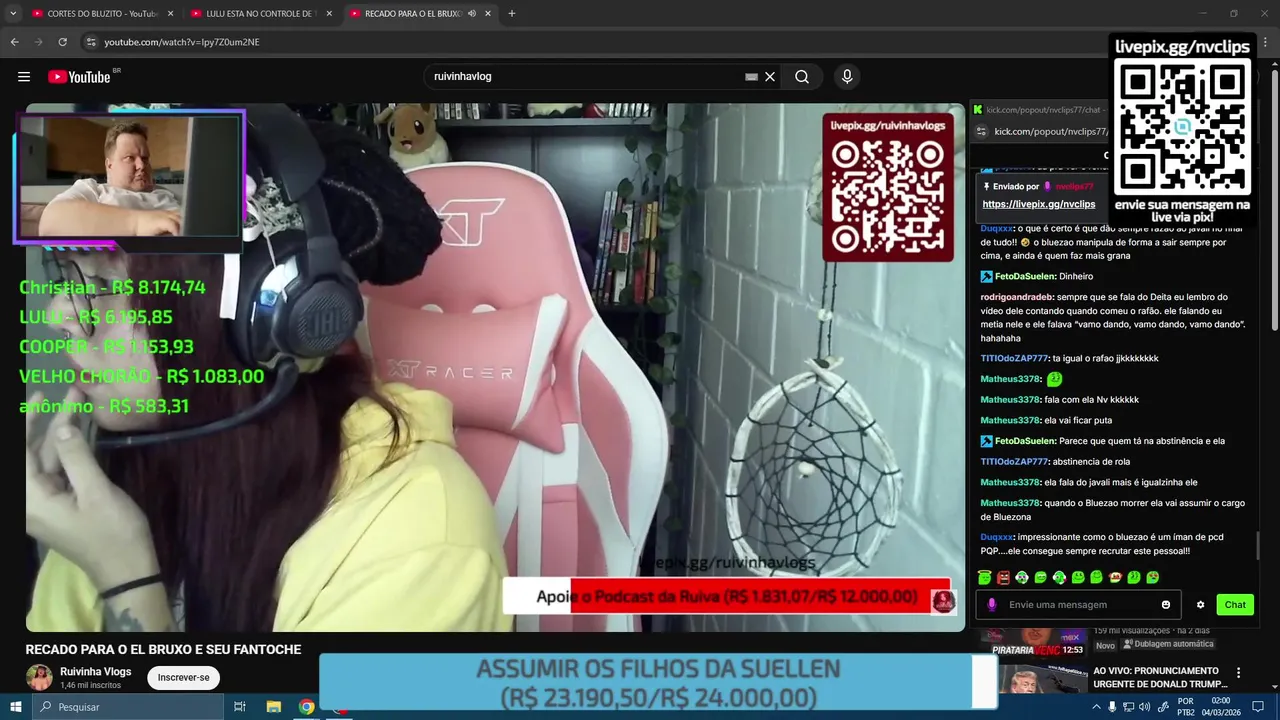Open the tab search dropdown arrow
The width and height of the screenshot is (1280, 720).
(x=13, y=14)
